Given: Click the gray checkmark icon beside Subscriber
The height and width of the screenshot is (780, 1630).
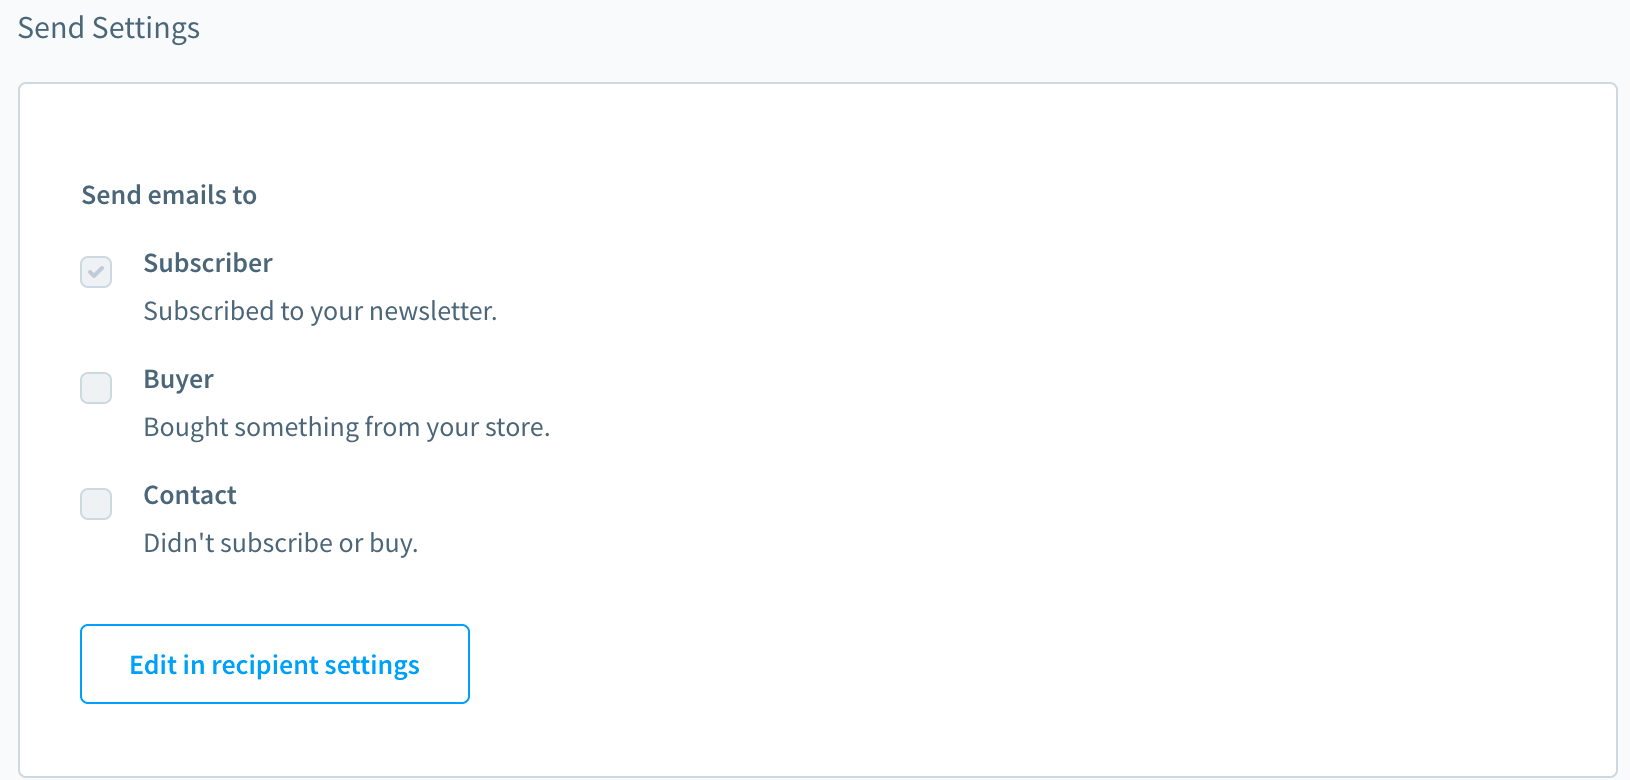Looking at the screenshot, I should tap(96, 272).
